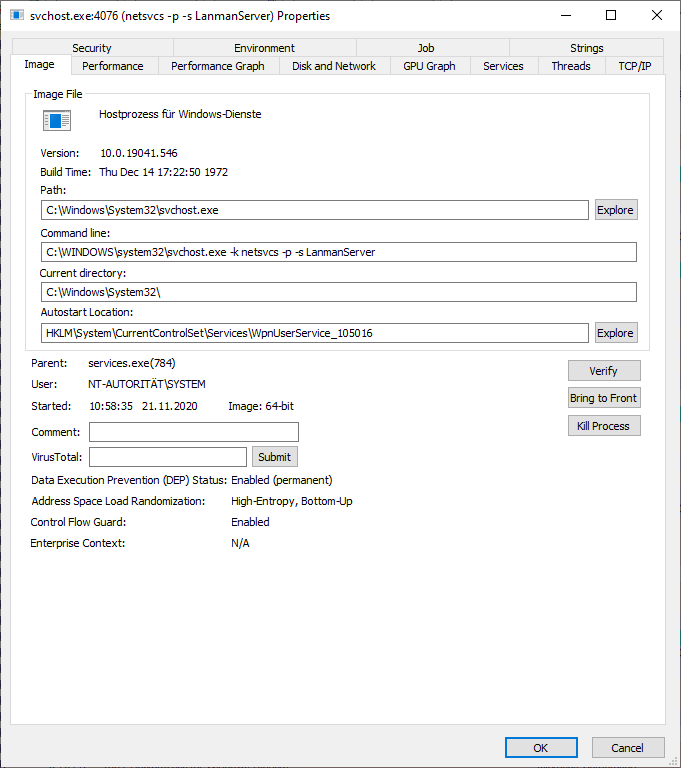Click the title bar application icon
The width and height of the screenshot is (681, 768).
coord(17,15)
